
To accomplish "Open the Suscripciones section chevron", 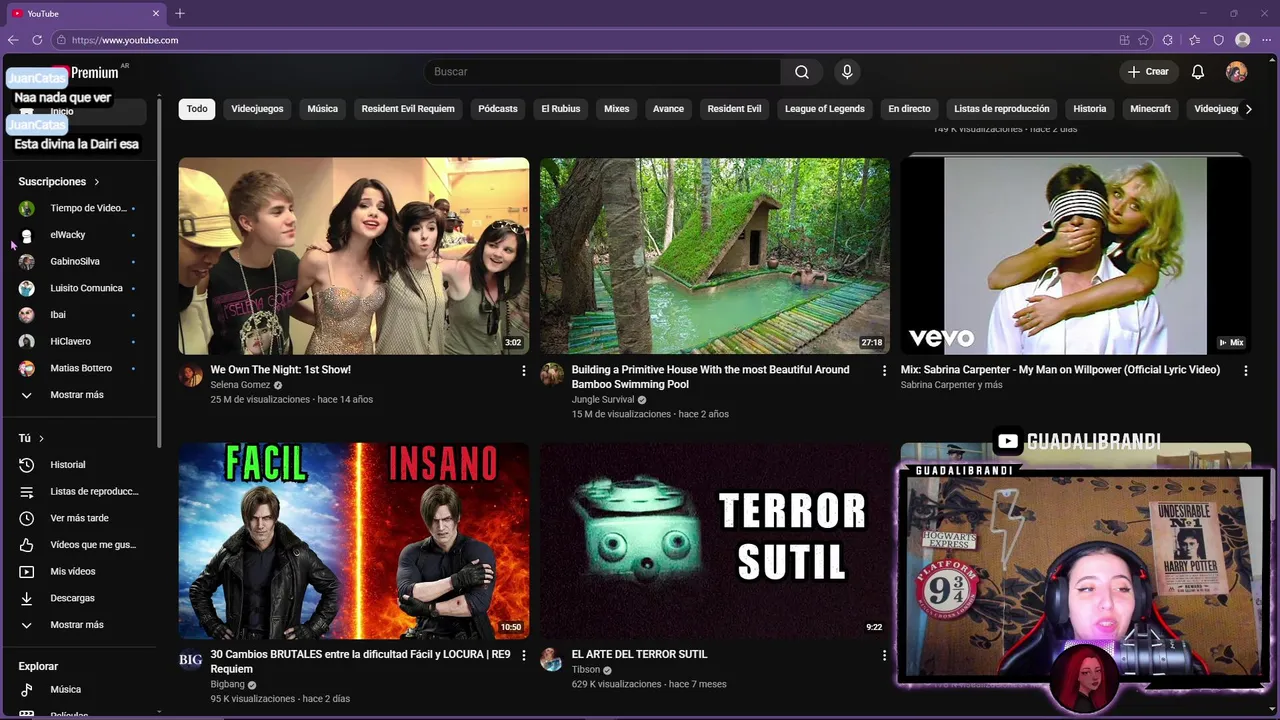I will [97, 182].
